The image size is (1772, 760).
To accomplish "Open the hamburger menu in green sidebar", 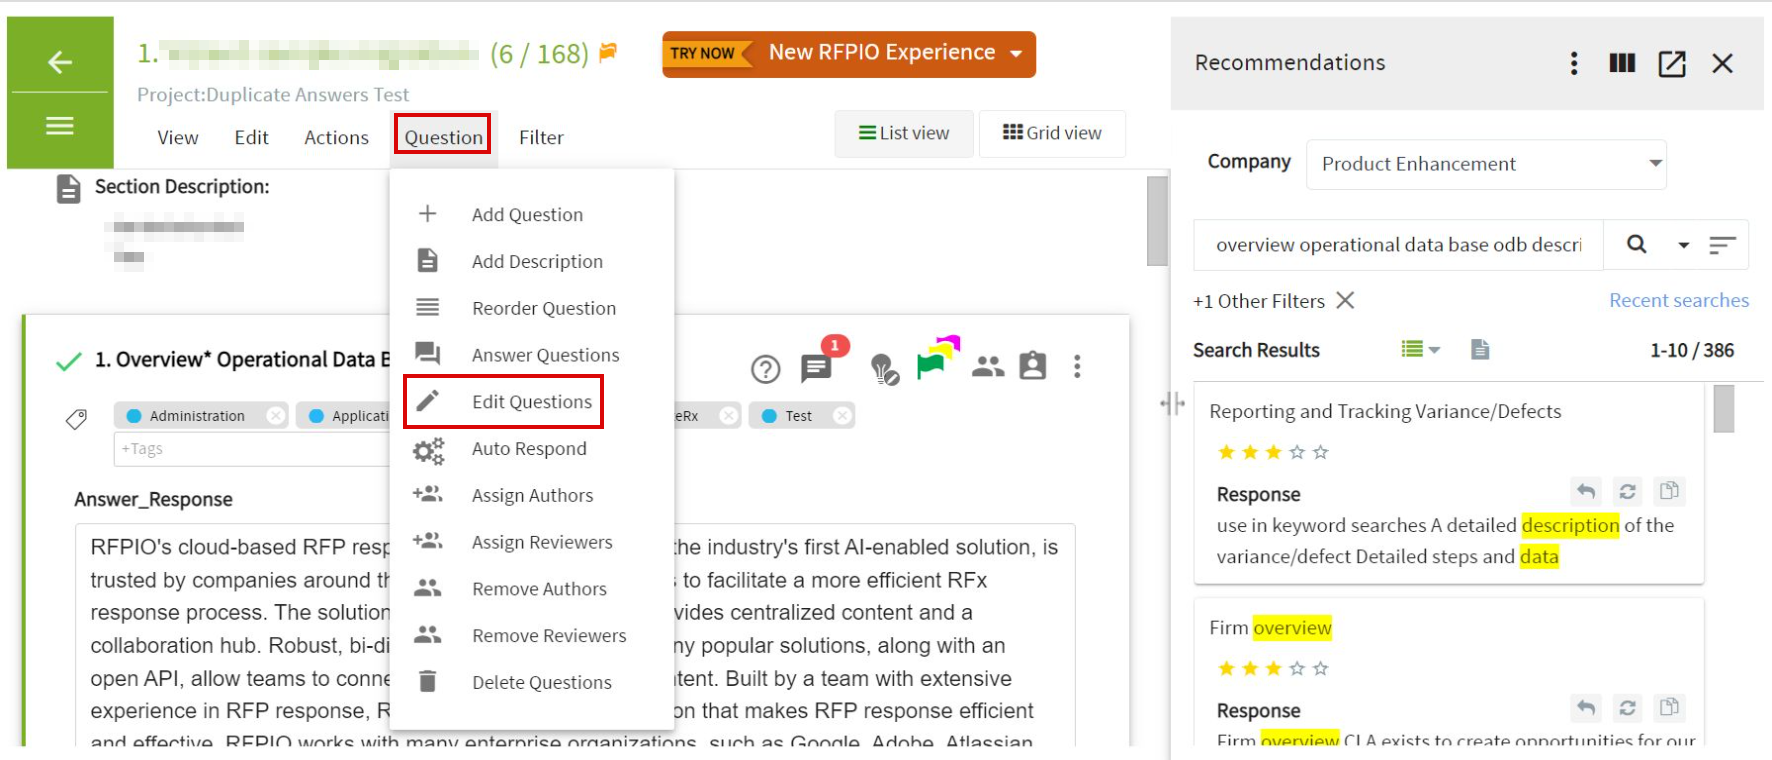I will pos(60,126).
